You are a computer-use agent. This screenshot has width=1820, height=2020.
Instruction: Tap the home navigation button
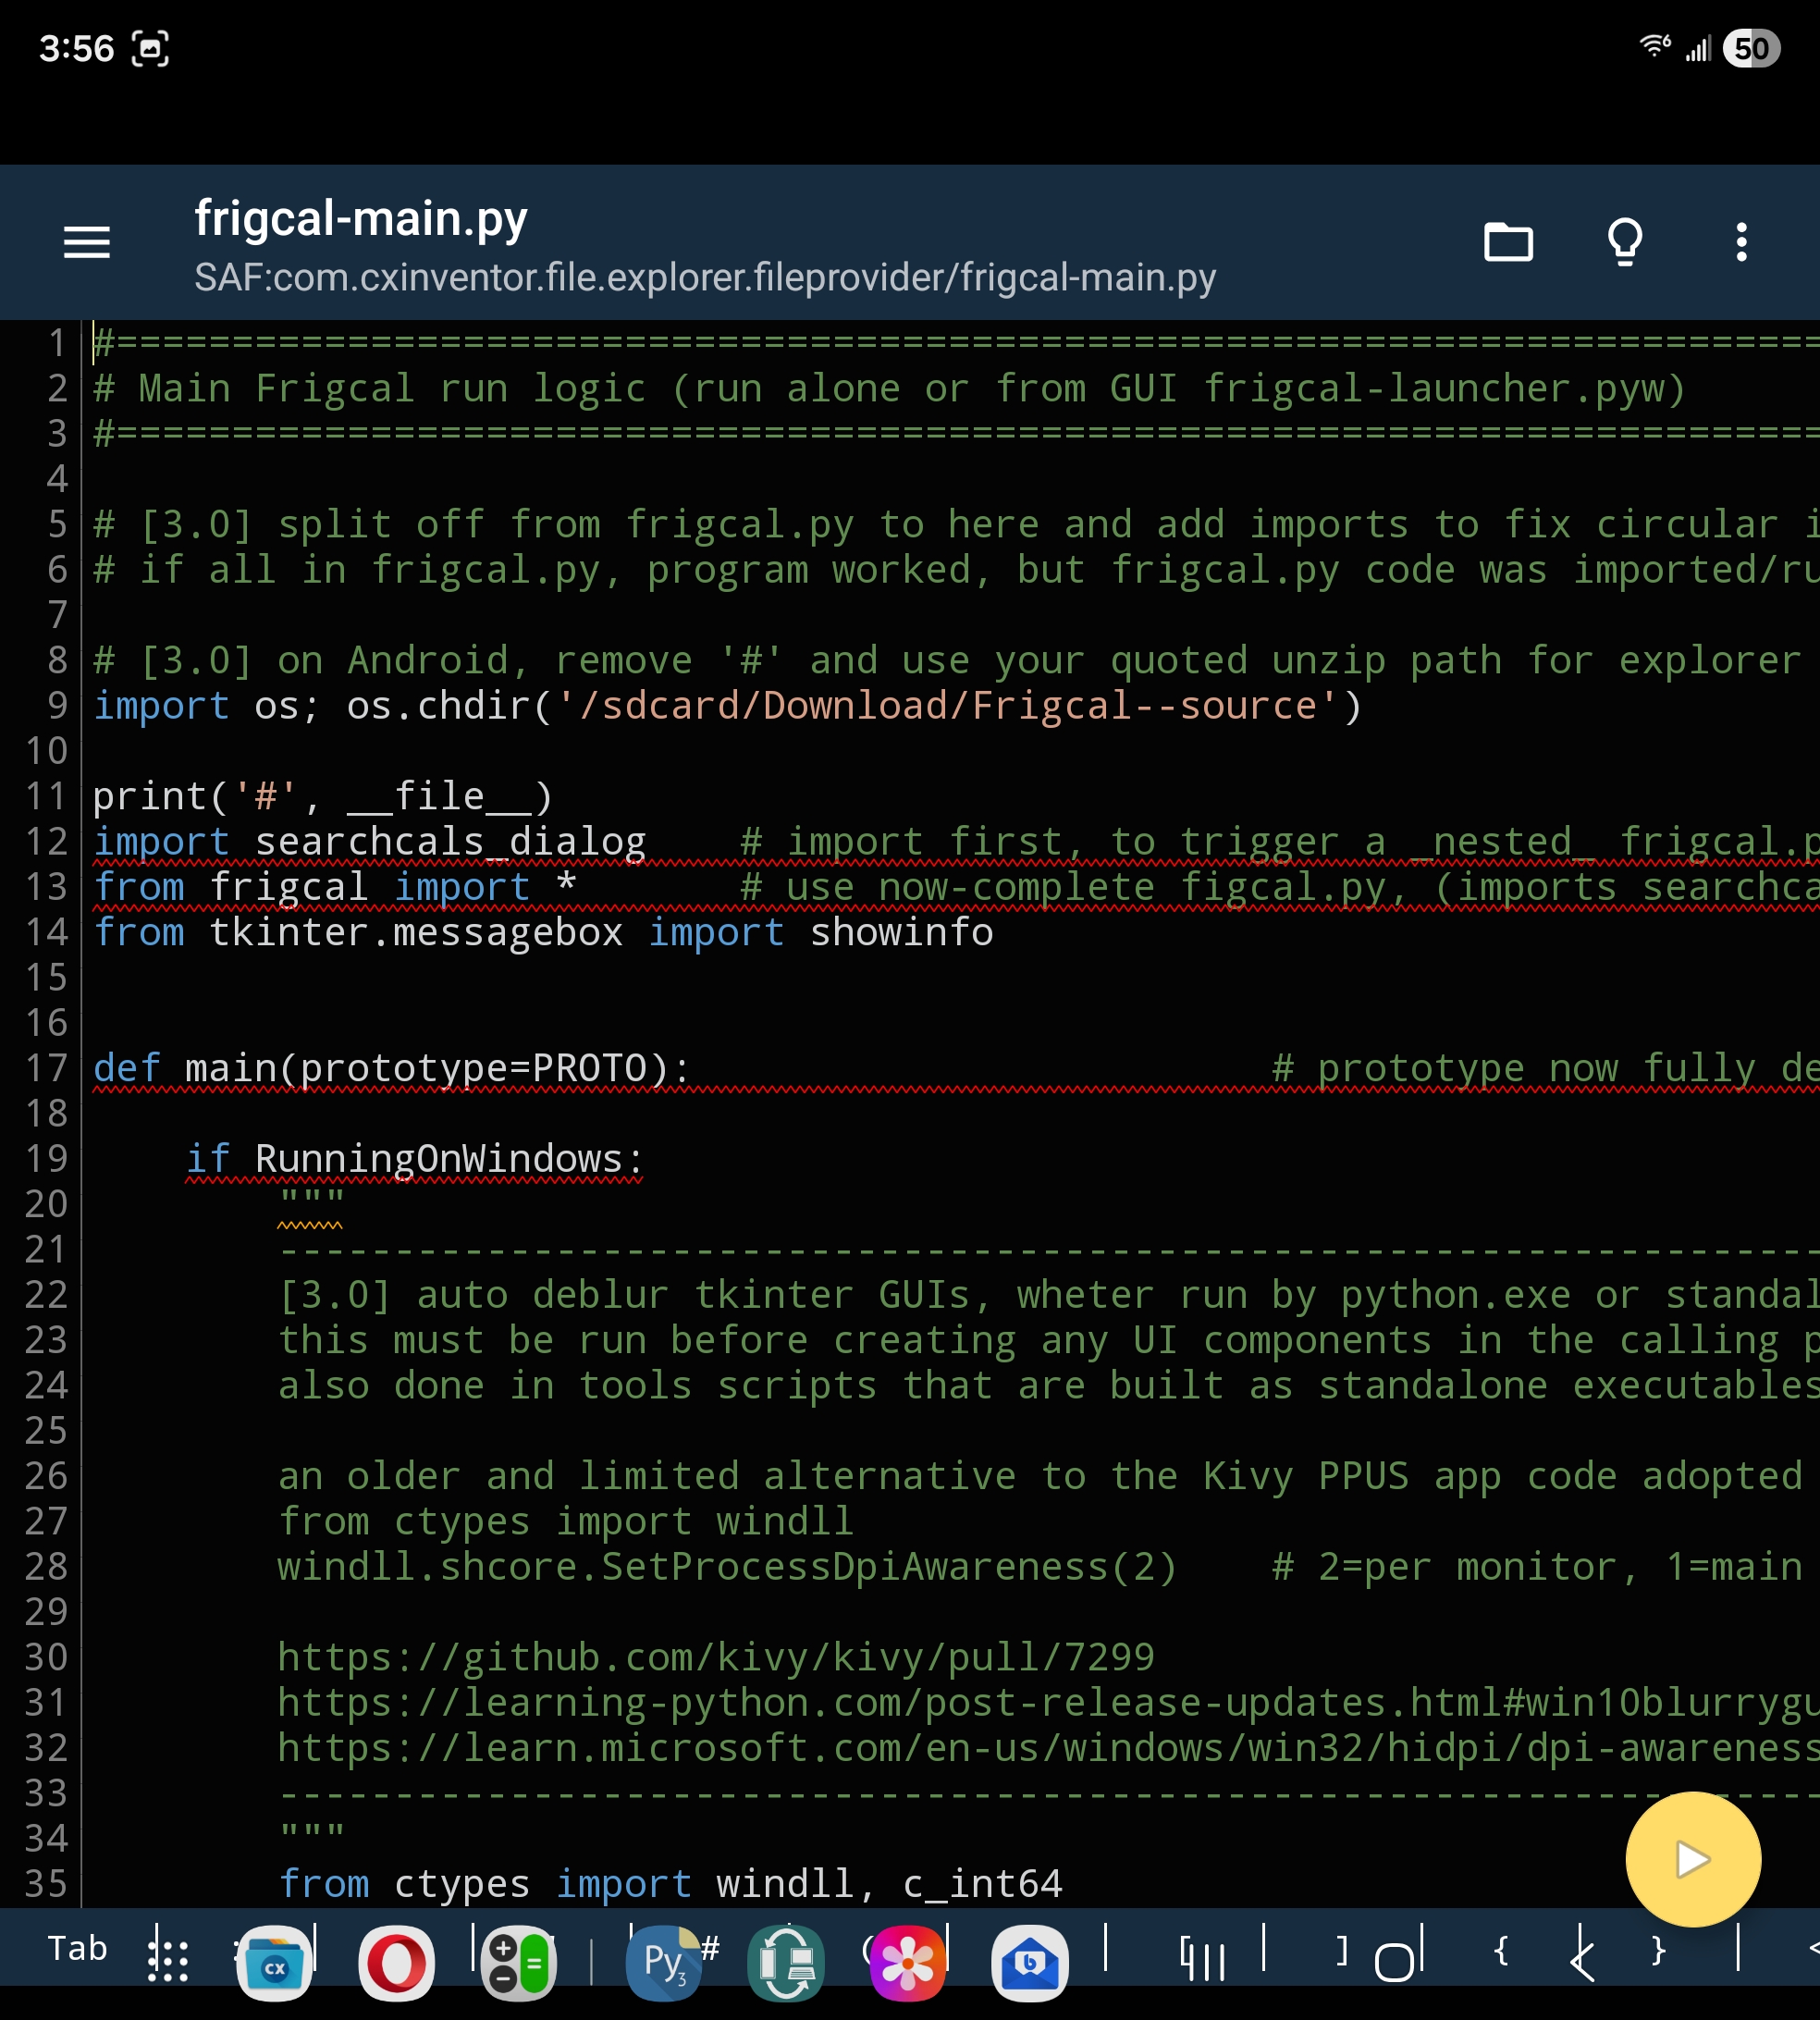pos(1394,1962)
